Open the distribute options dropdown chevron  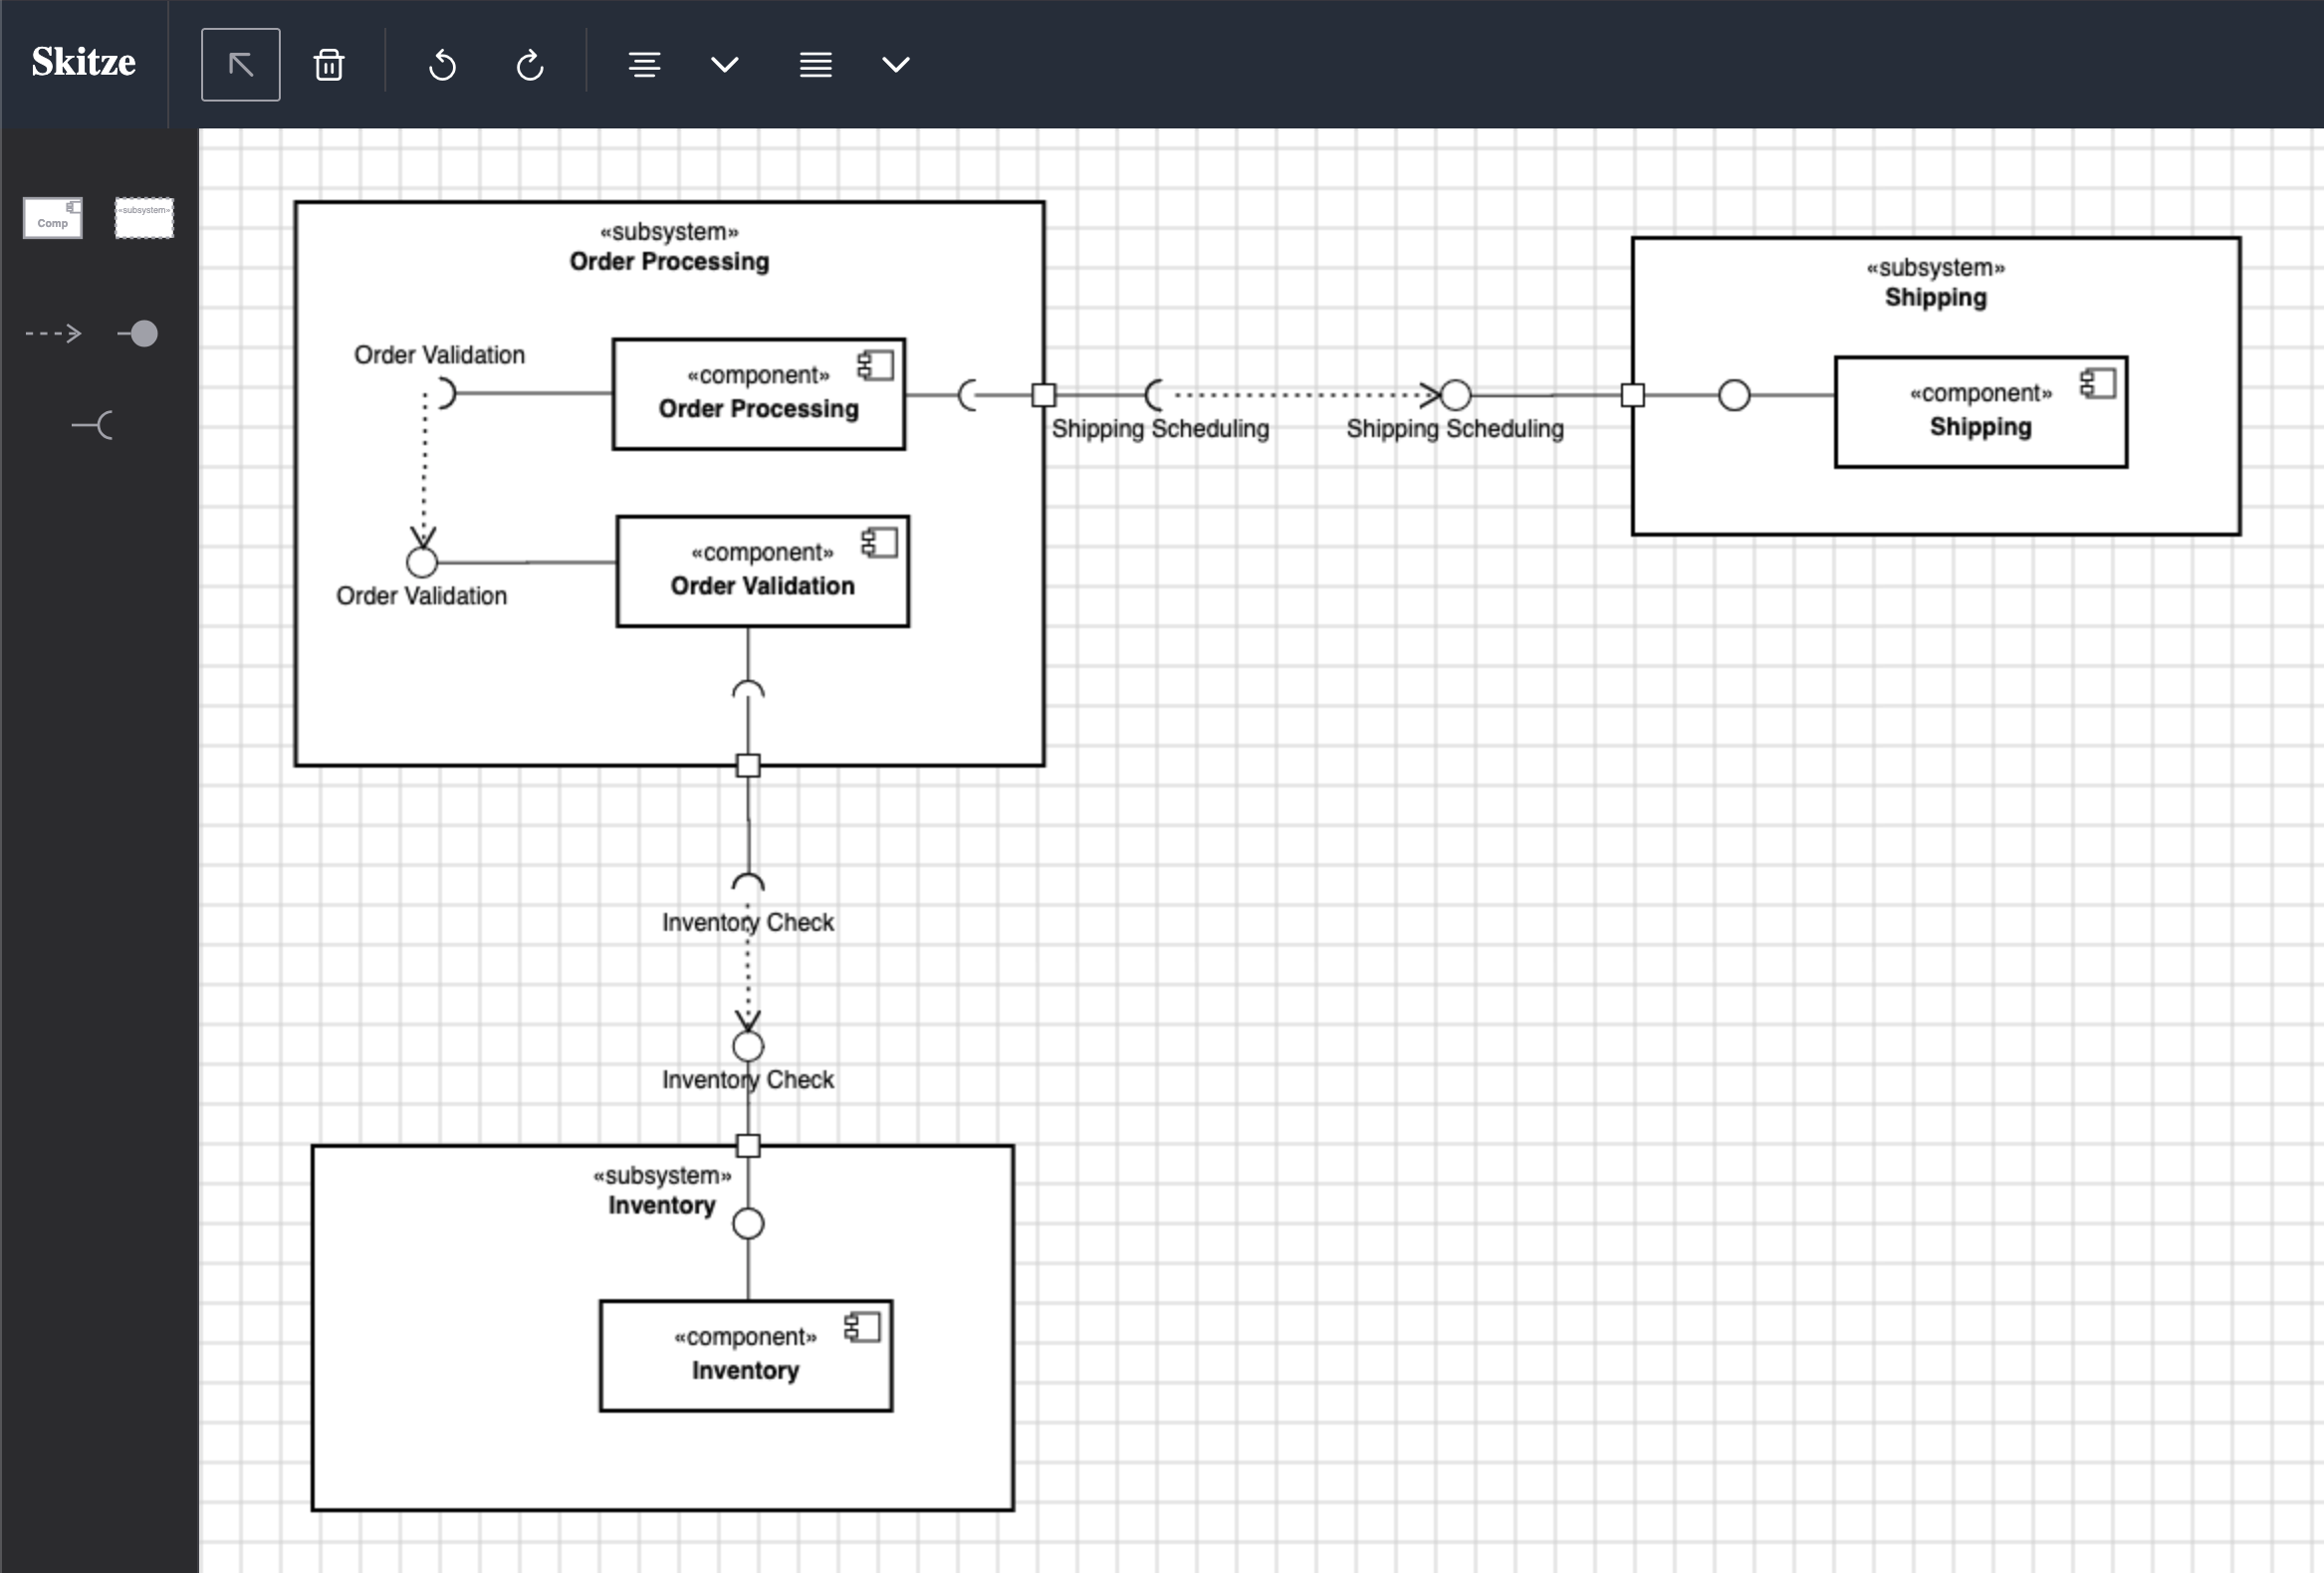[x=896, y=65]
